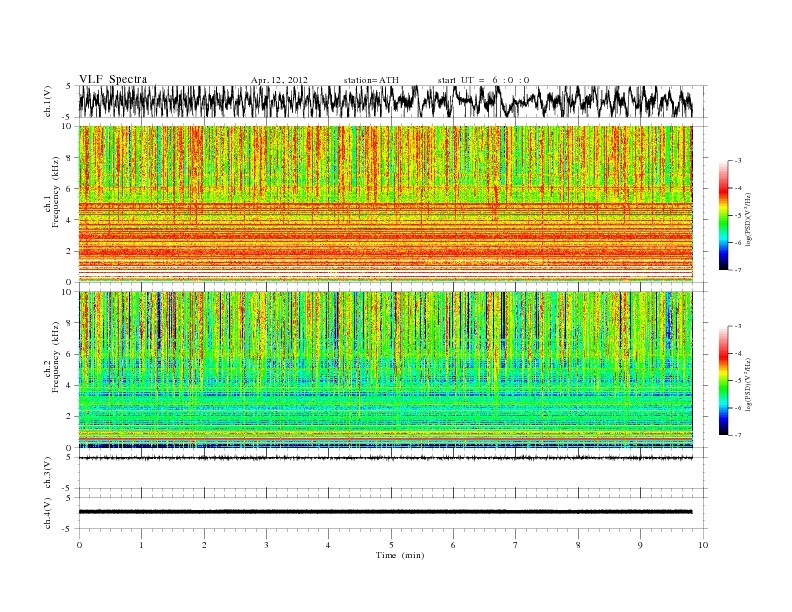This screenshot has width=792, height=612.
Task: Click the 'ch.1(V)' waveform axis label
Action: pos(48,101)
